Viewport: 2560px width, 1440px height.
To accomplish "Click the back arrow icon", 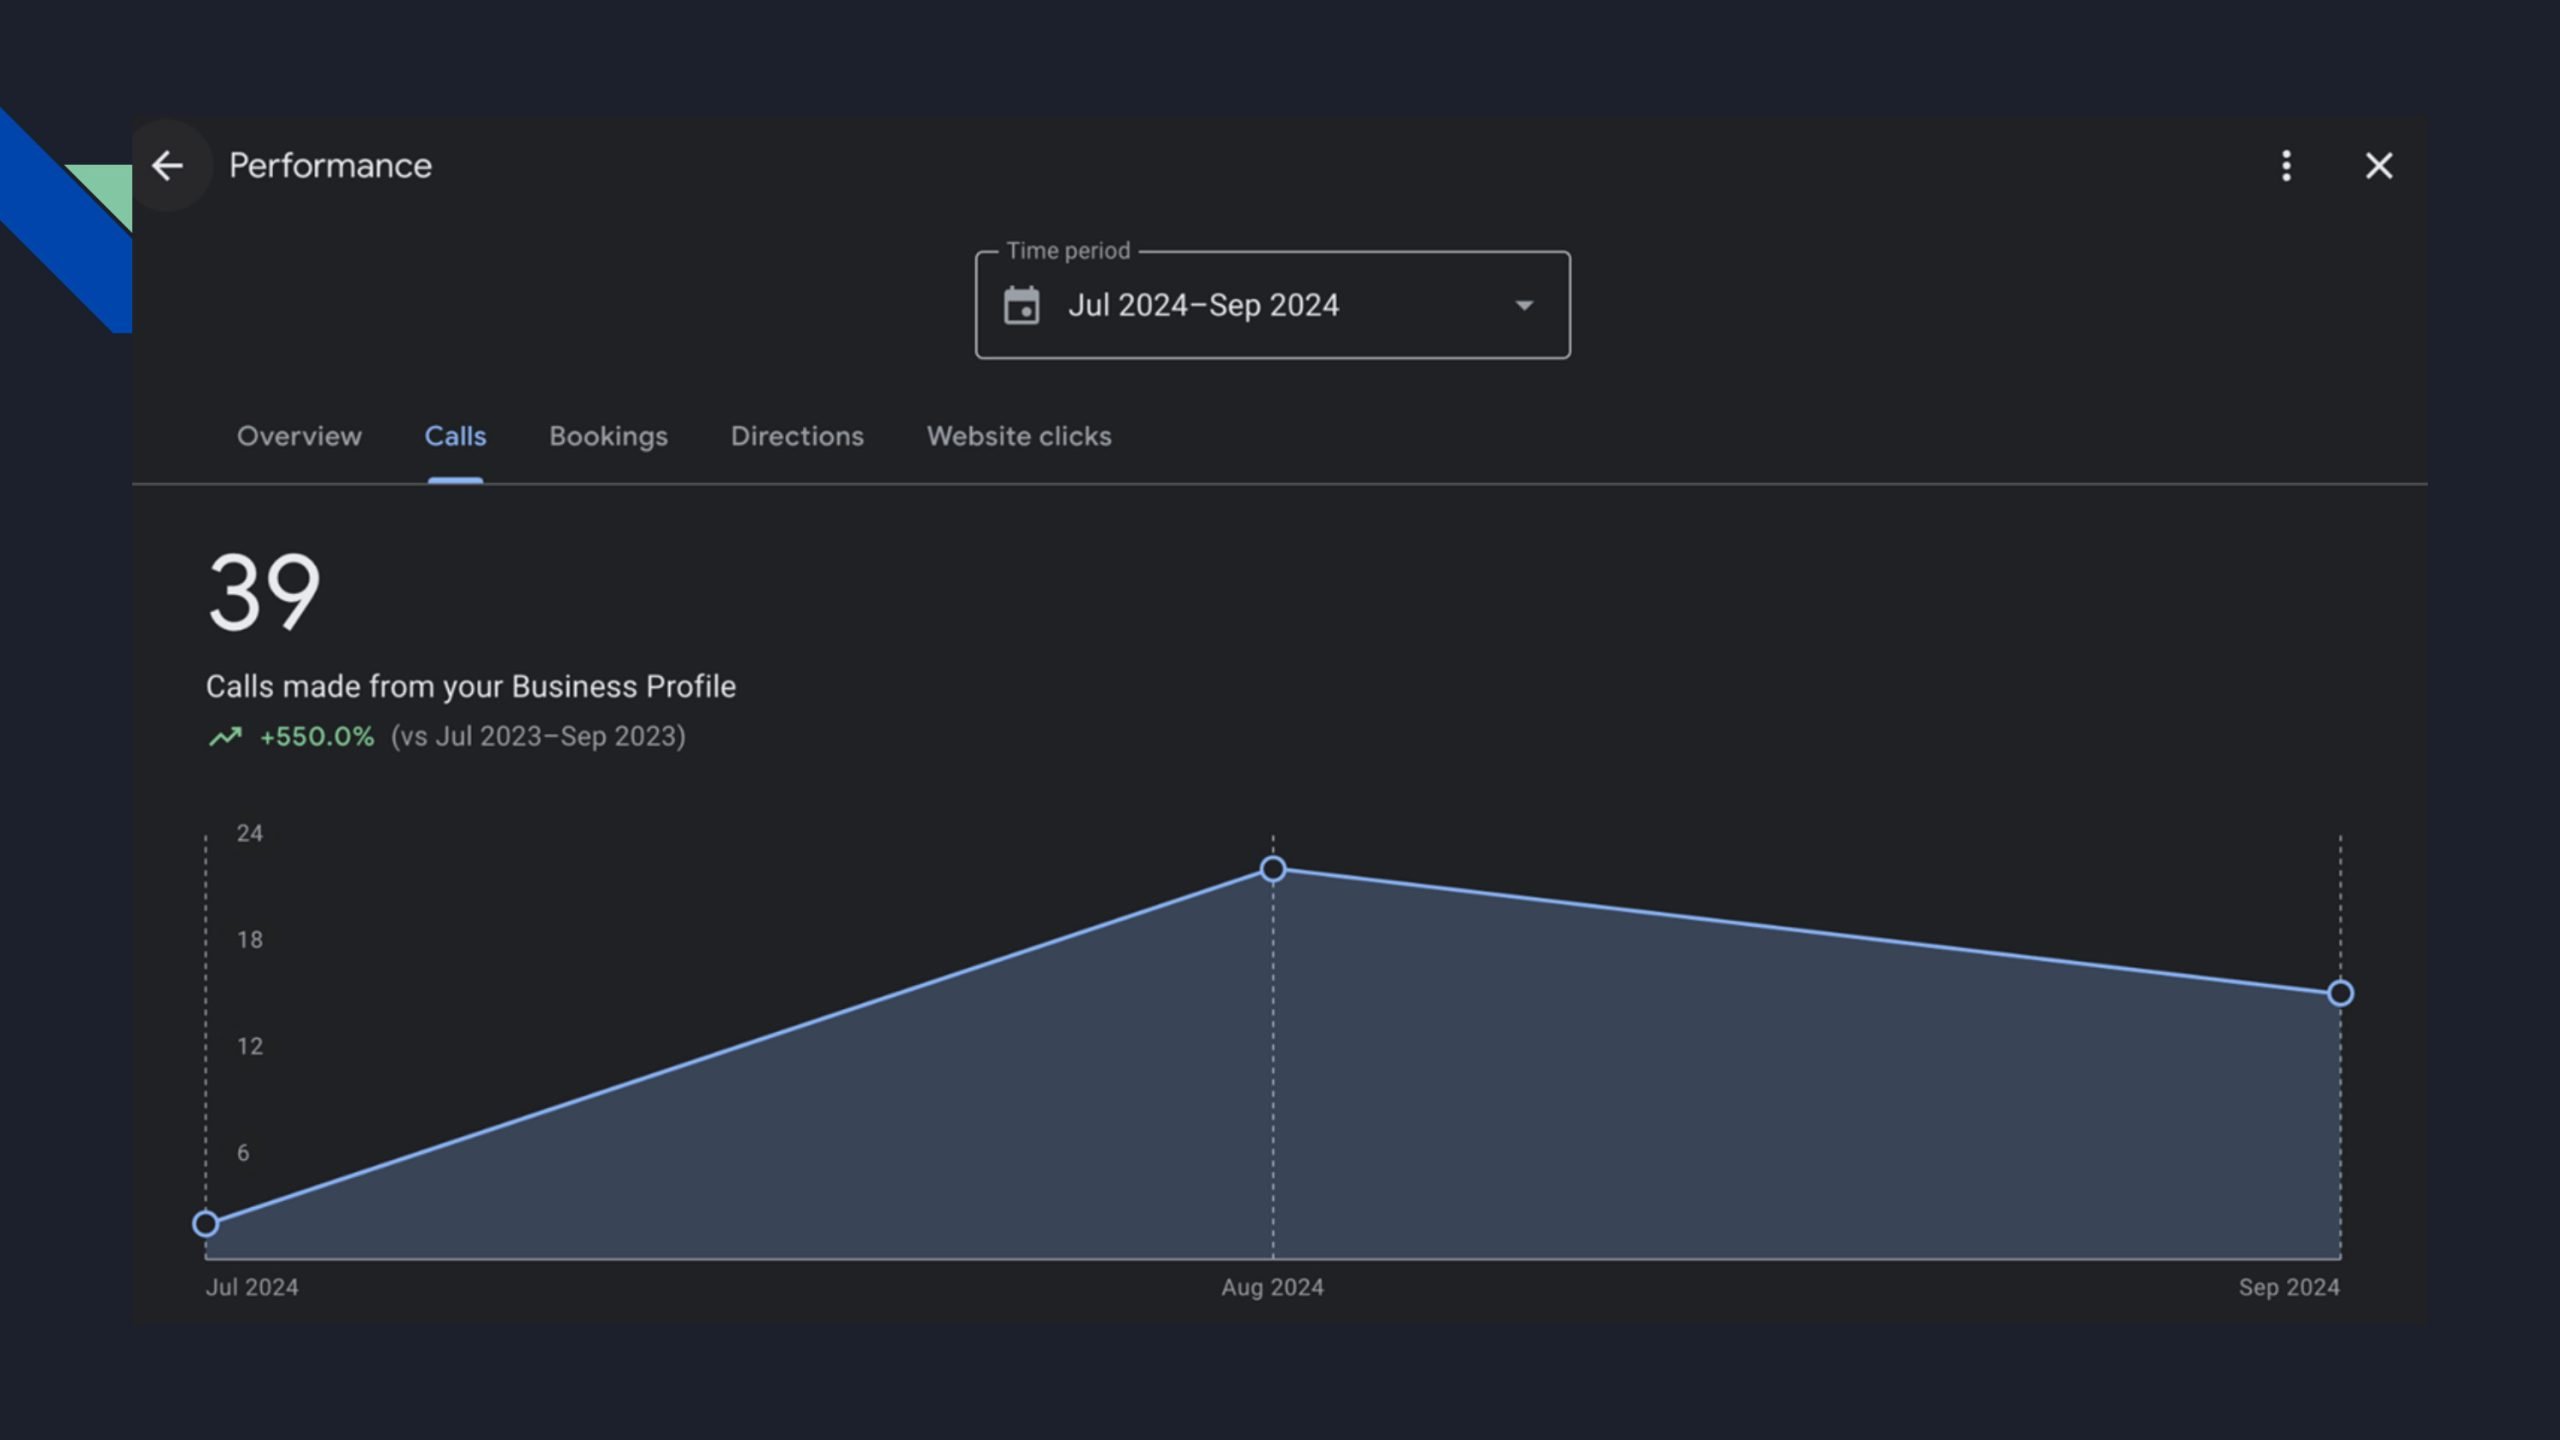I will point(167,165).
